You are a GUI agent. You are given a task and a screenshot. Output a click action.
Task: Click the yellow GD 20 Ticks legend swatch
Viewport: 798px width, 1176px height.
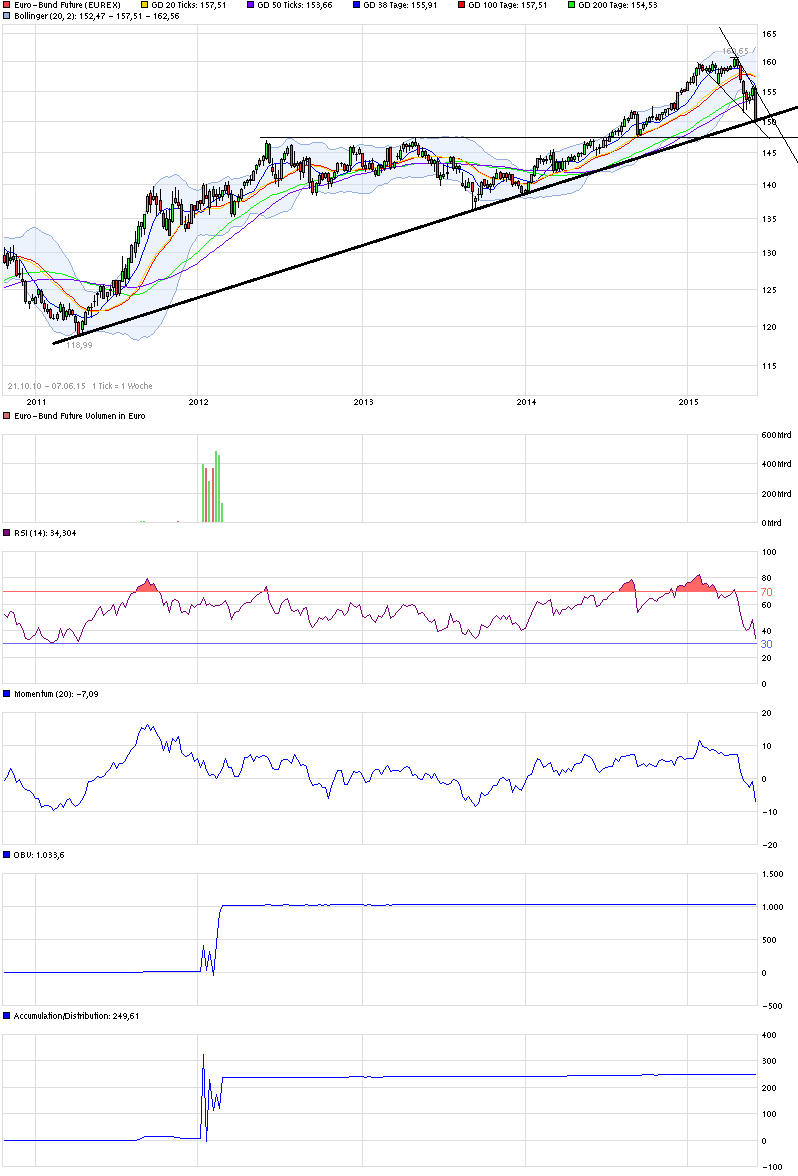click(145, 5)
